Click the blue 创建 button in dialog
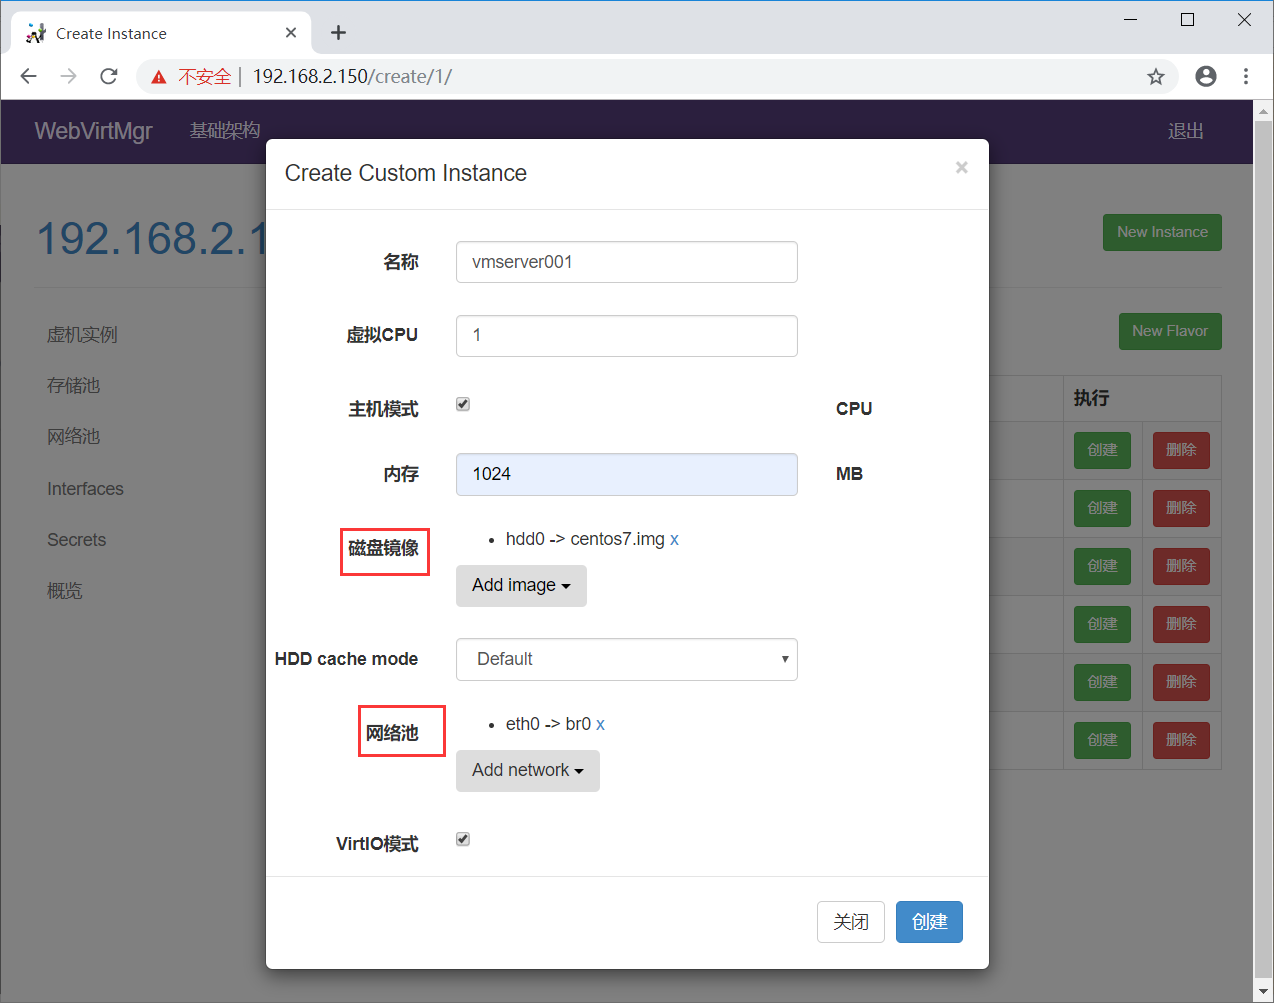Image resolution: width=1274 pixels, height=1003 pixels. click(929, 922)
